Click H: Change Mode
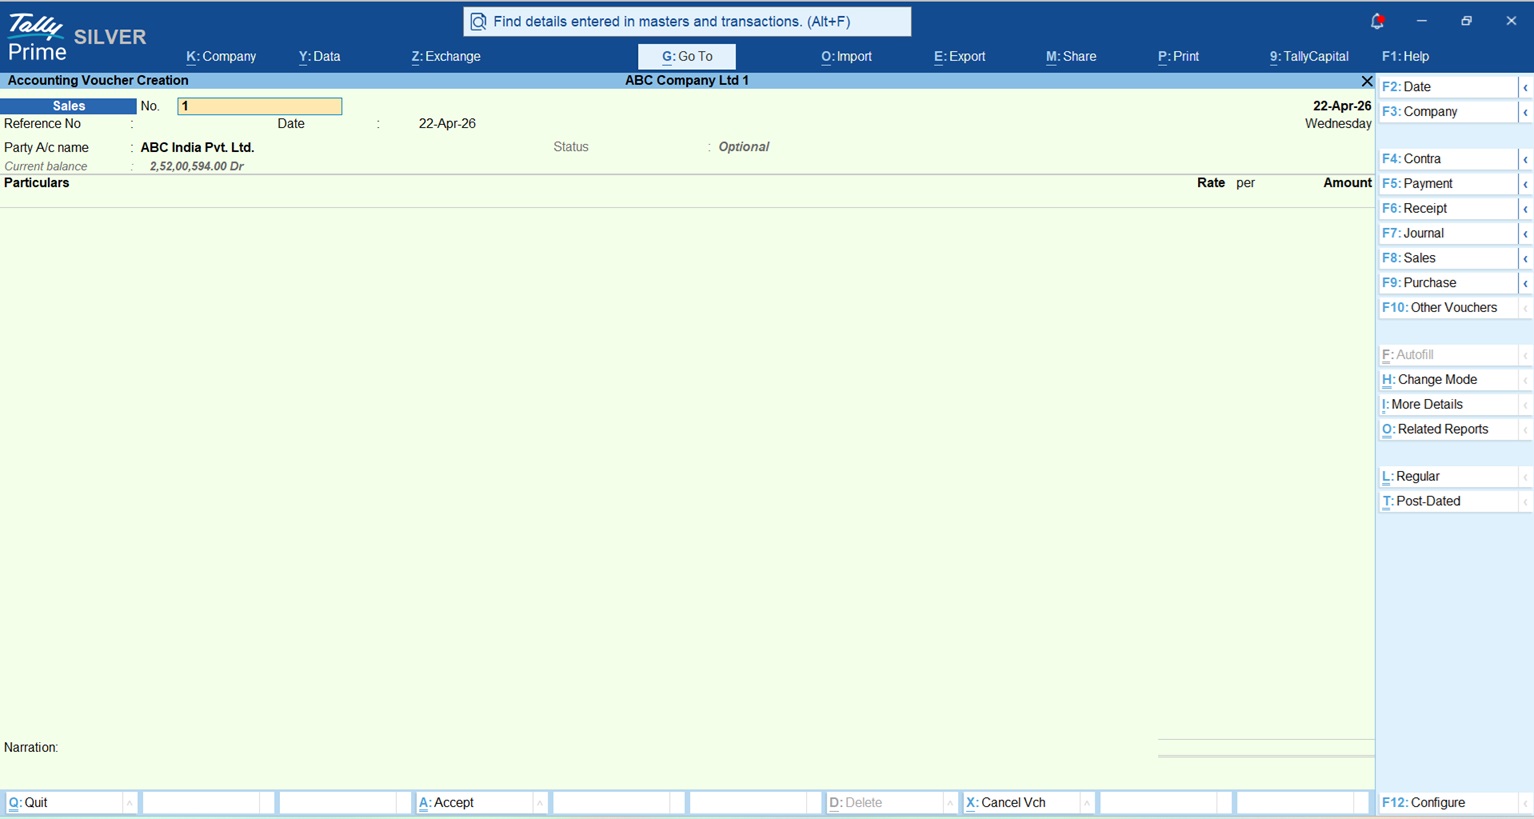The image size is (1534, 819). (1448, 380)
